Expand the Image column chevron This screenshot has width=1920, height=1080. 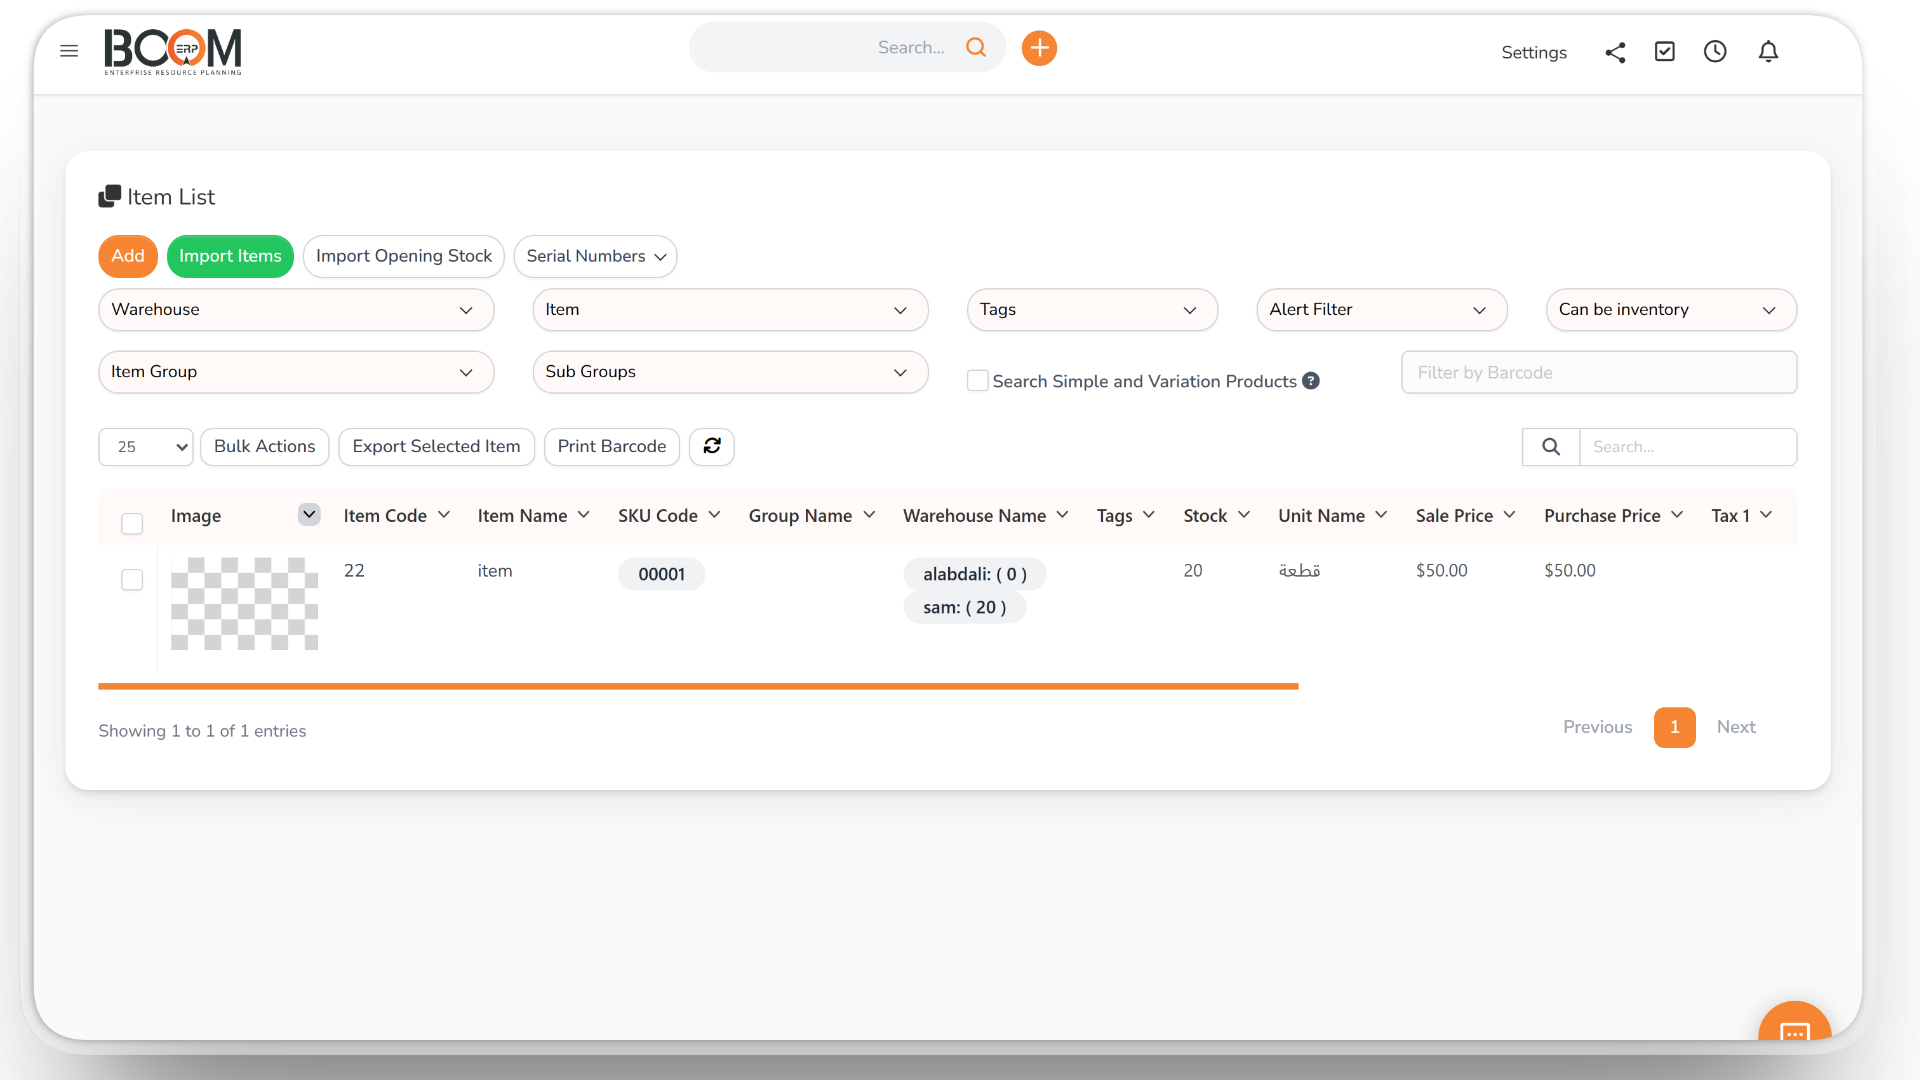pos(309,514)
